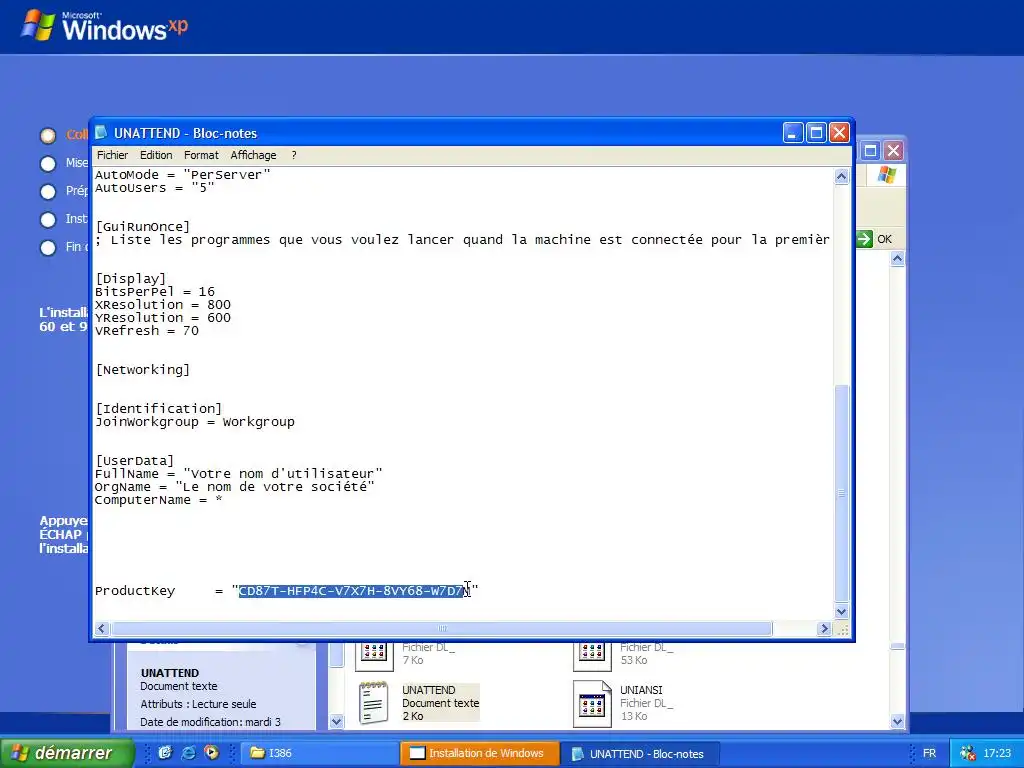
Task: Click Notepad's horizontal scrollbar left arrow
Action: [101, 628]
